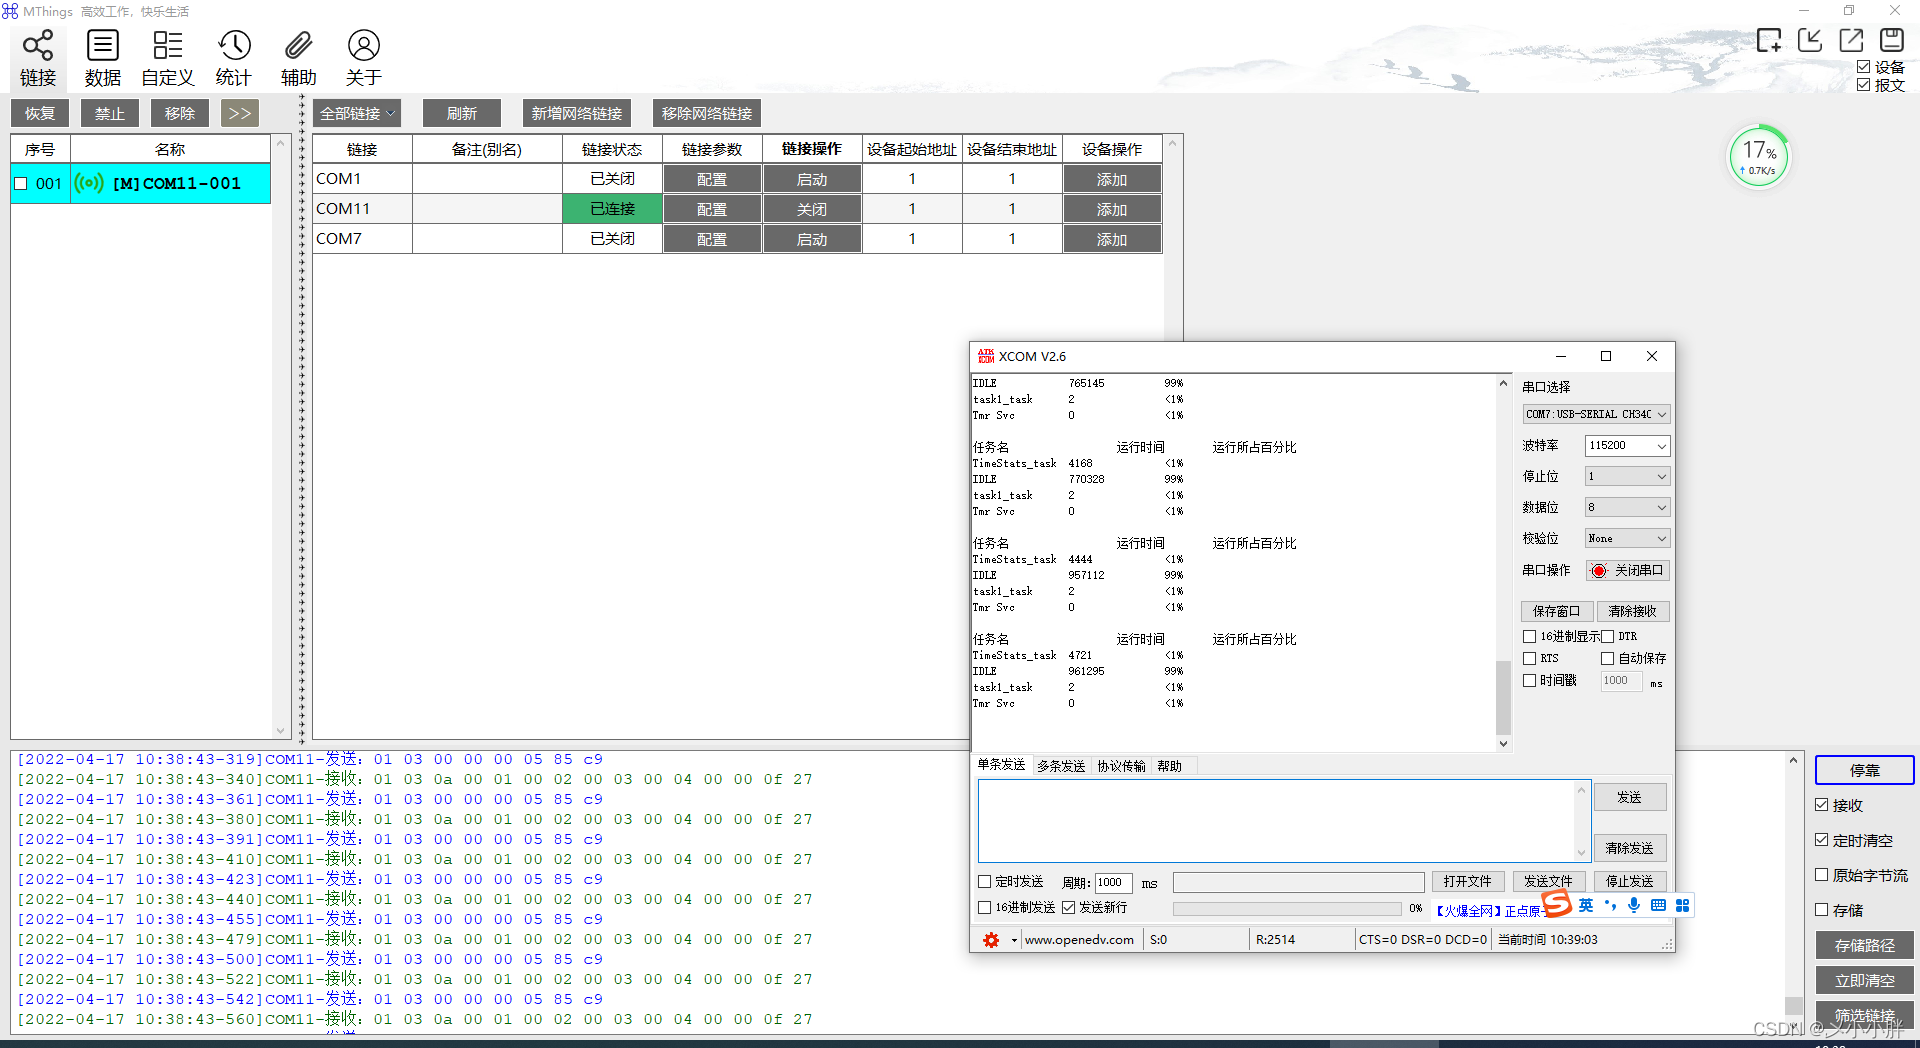The width and height of the screenshot is (1920, 1048).
Task: Click the export arrow icon at top right
Action: tap(1851, 40)
